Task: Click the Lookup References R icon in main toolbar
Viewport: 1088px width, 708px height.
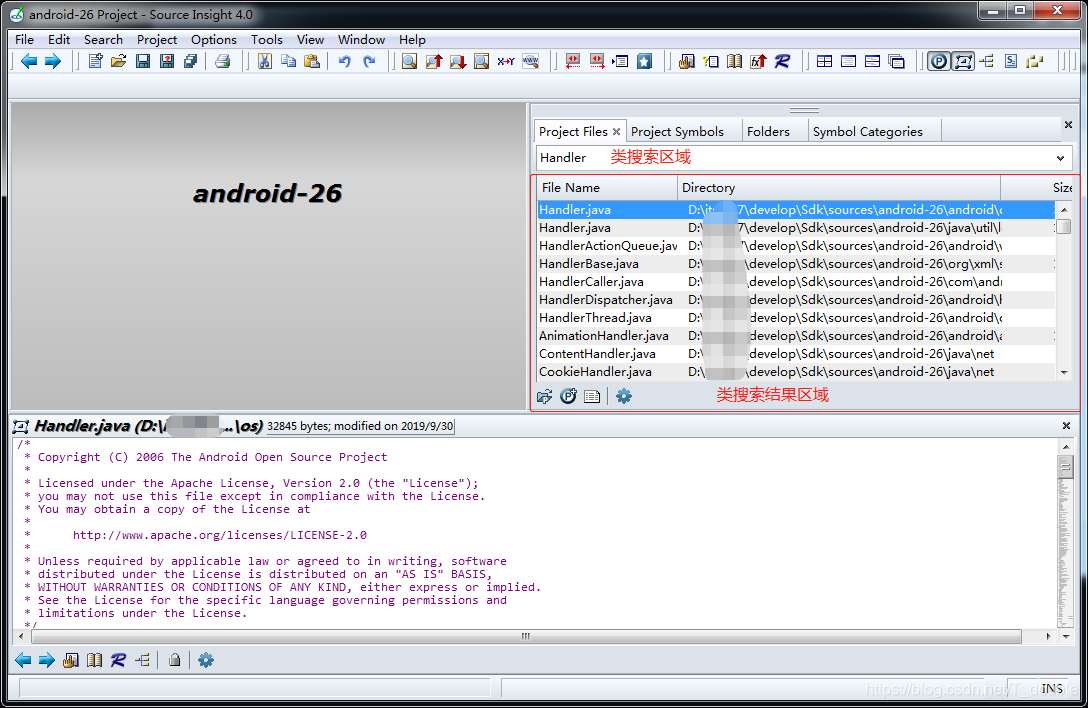Action: tap(782, 62)
